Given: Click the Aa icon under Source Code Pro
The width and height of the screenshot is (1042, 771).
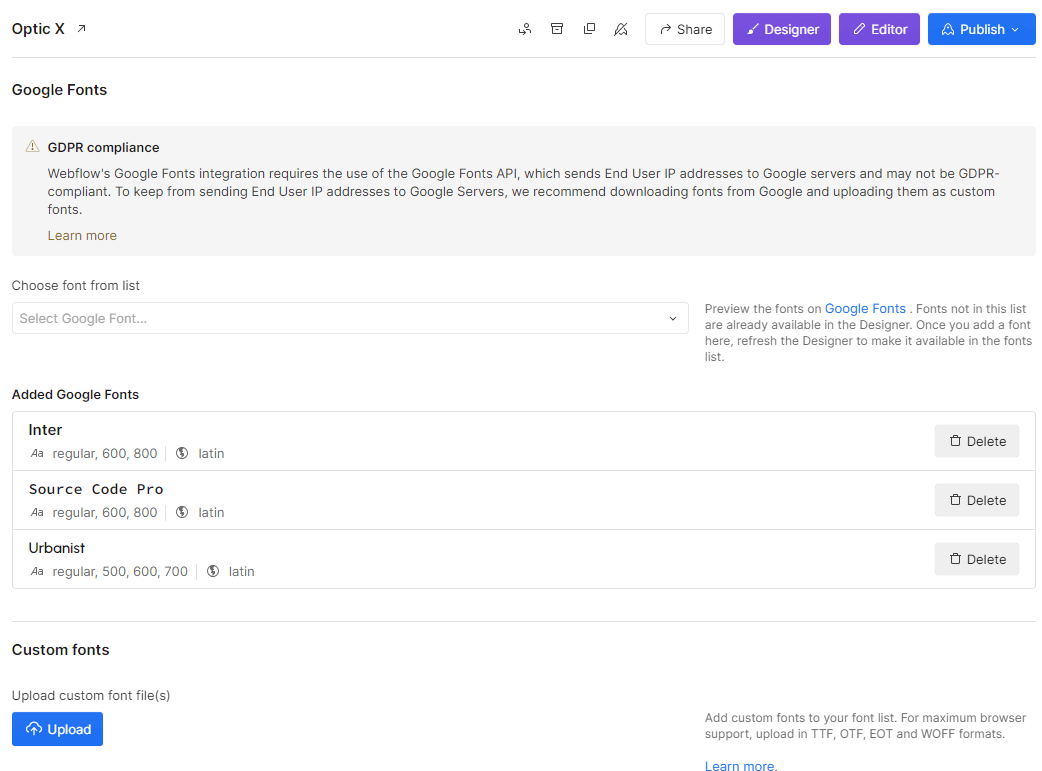Looking at the screenshot, I should (x=37, y=512).
